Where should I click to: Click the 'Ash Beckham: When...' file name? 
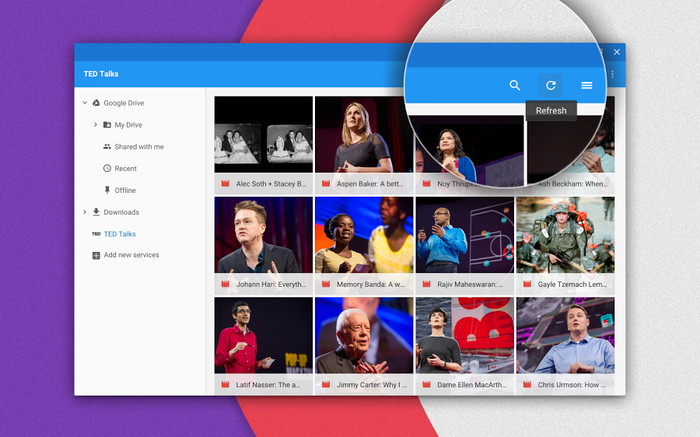coord(573,183)
